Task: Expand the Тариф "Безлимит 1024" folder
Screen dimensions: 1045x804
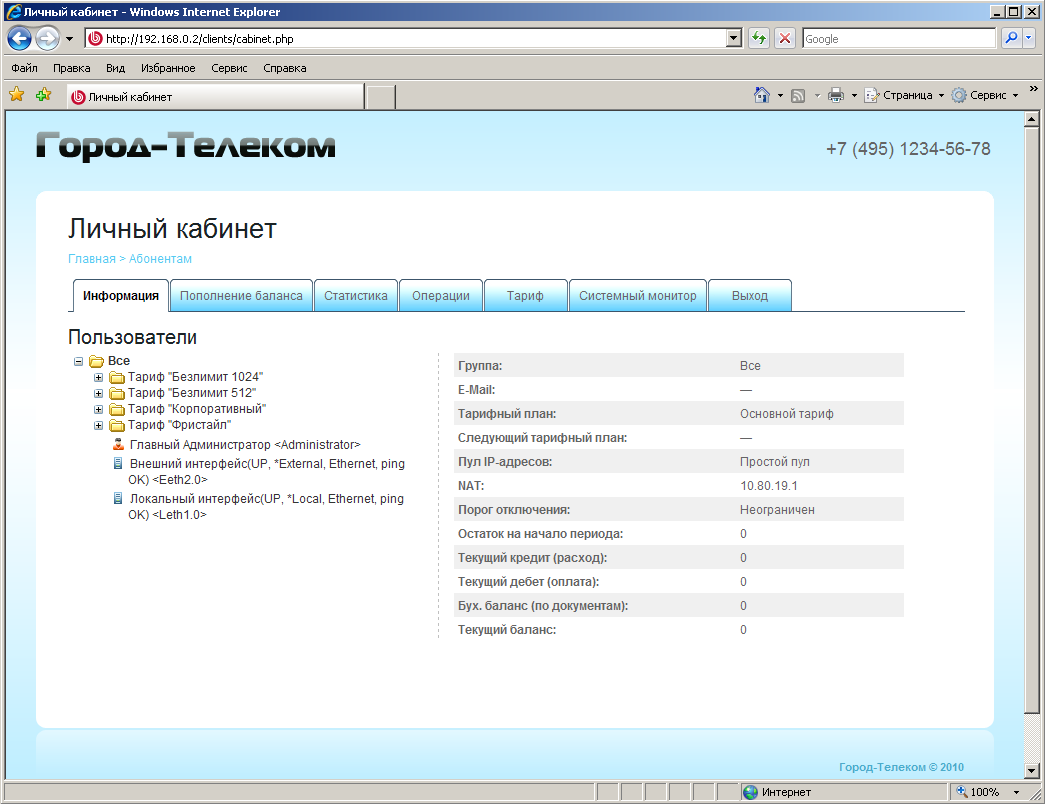Action: [98, 377]
